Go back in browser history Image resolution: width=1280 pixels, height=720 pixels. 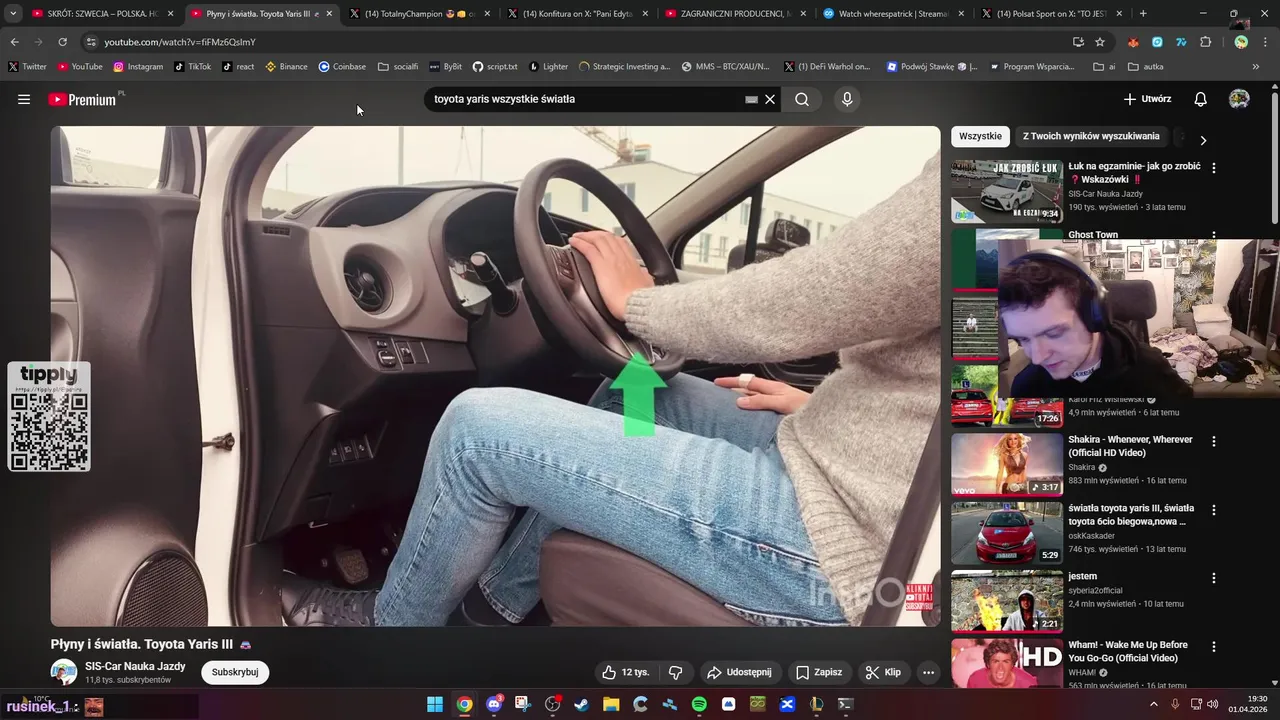14,42
